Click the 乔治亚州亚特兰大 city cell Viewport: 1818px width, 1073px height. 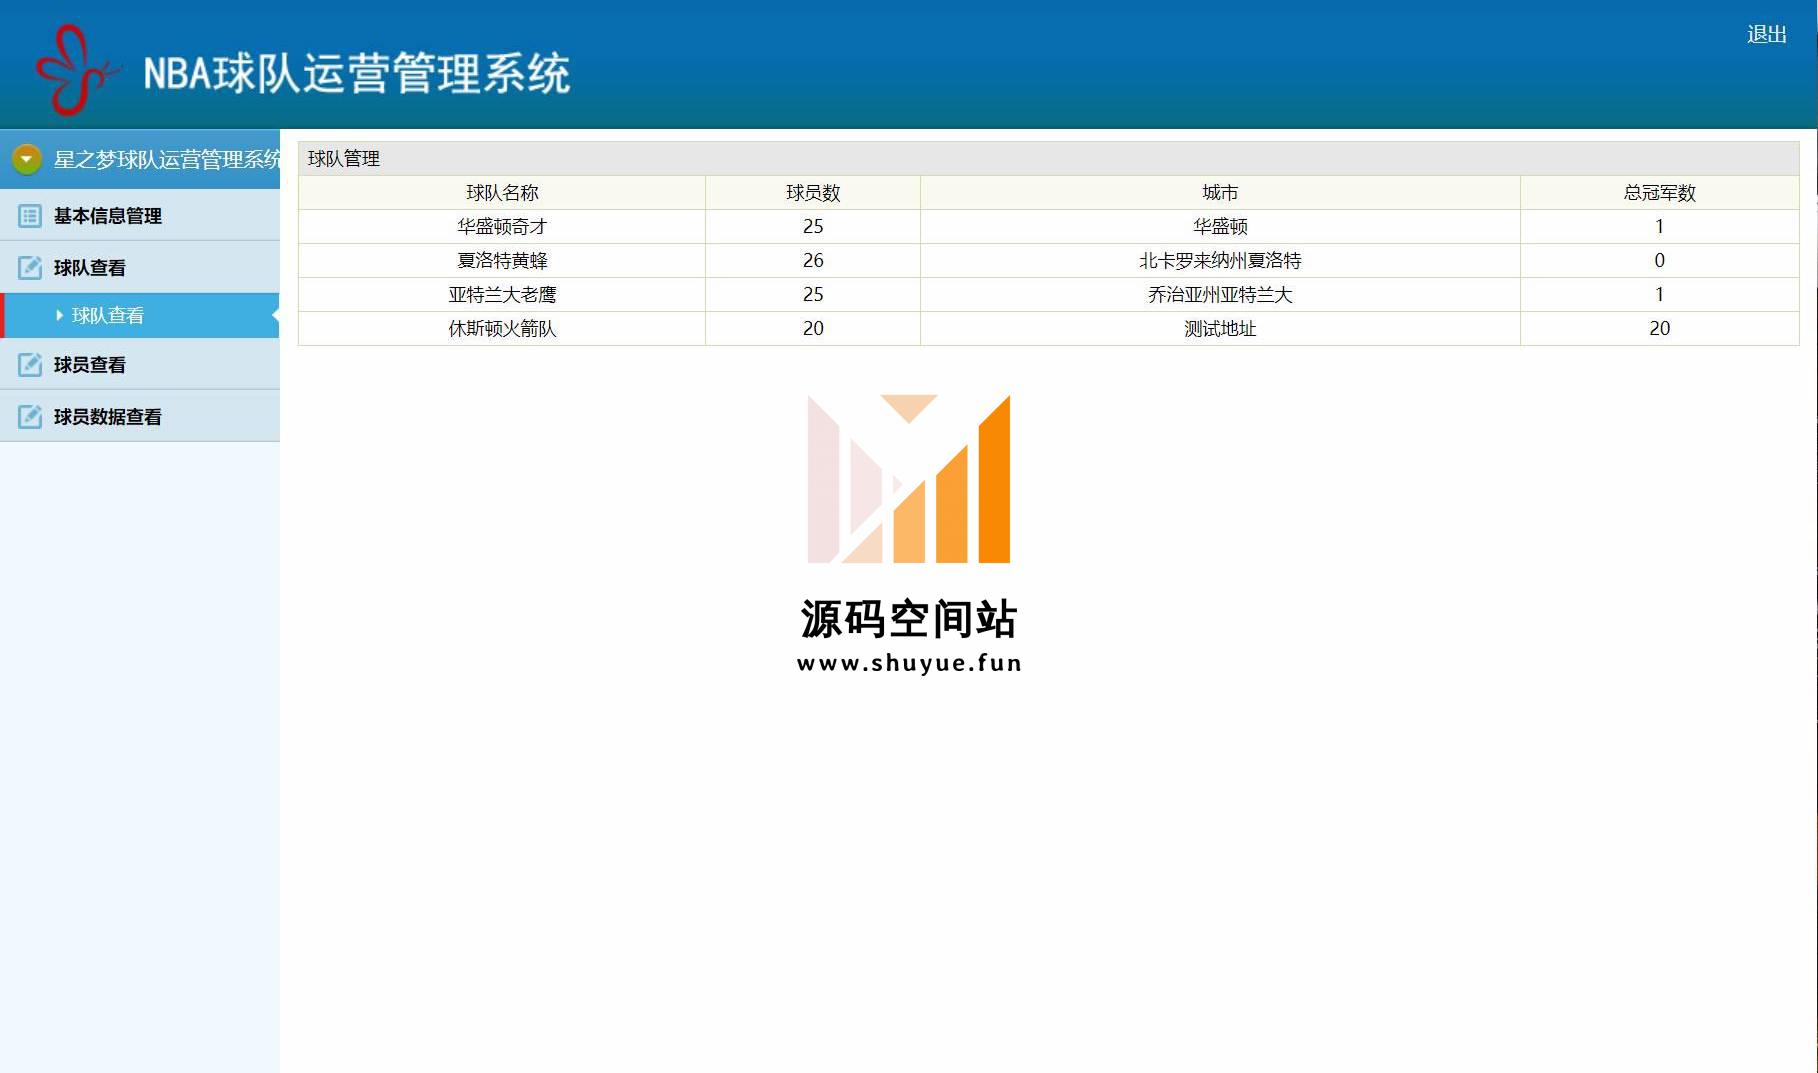point(1220,295)
